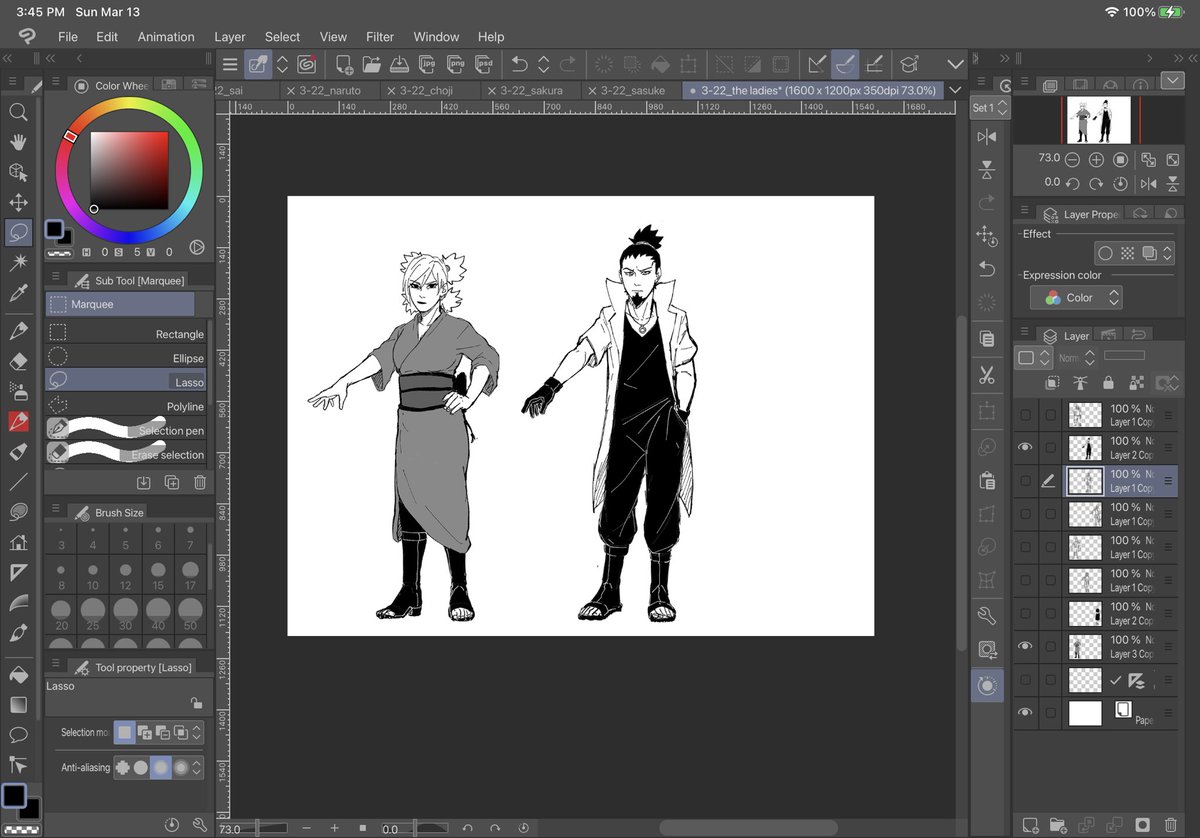Viewport: 1200px width, 838px height.
Task: Click the Delete layer trash icon
Action: pyautogui.click(x=1170, y=826)
